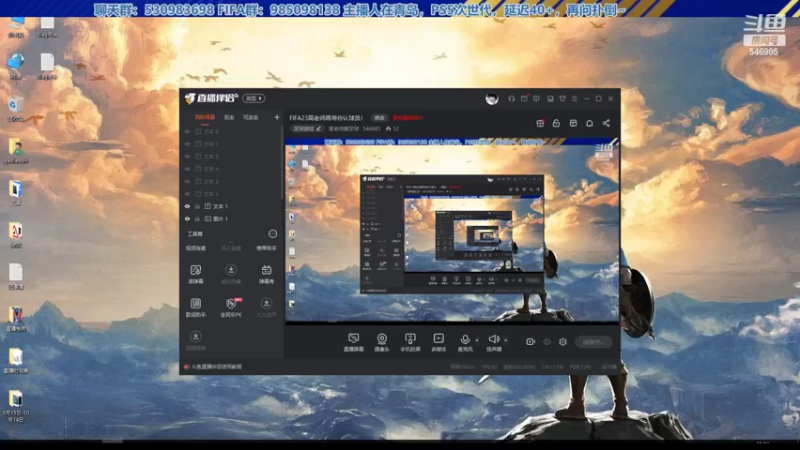
Task: Select the 文本 1 source row
Action: pos(232,206)
